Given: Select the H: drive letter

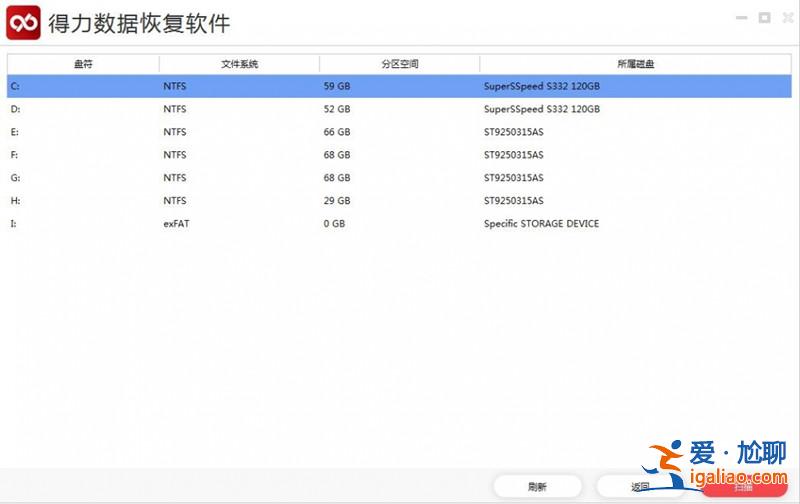Looking at the screenshot, I should (x=15, y=201).
